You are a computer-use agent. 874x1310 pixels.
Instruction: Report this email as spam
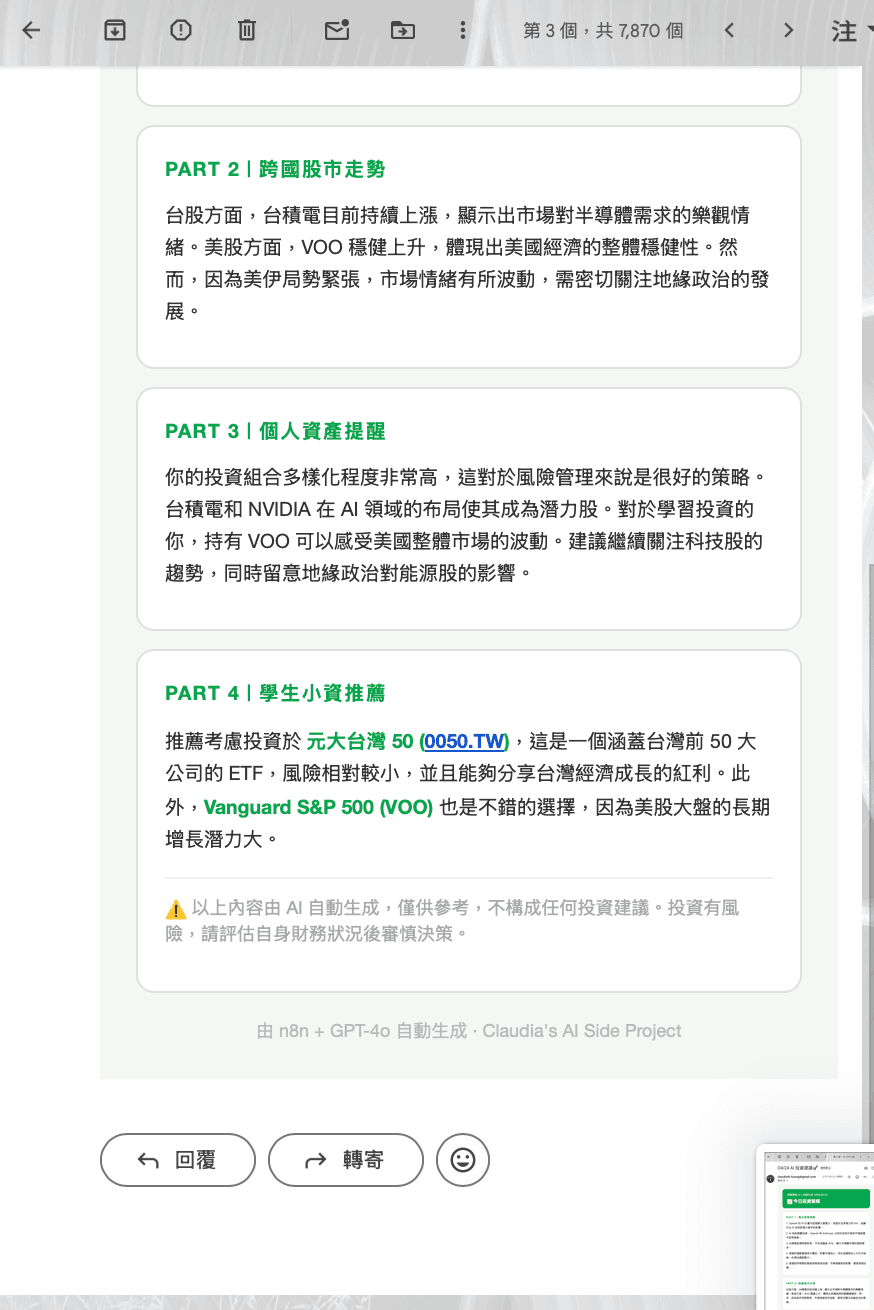point(180,30)
